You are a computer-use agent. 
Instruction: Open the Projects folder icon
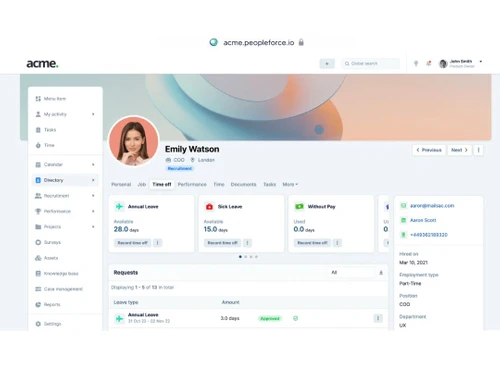coord(38,227)
